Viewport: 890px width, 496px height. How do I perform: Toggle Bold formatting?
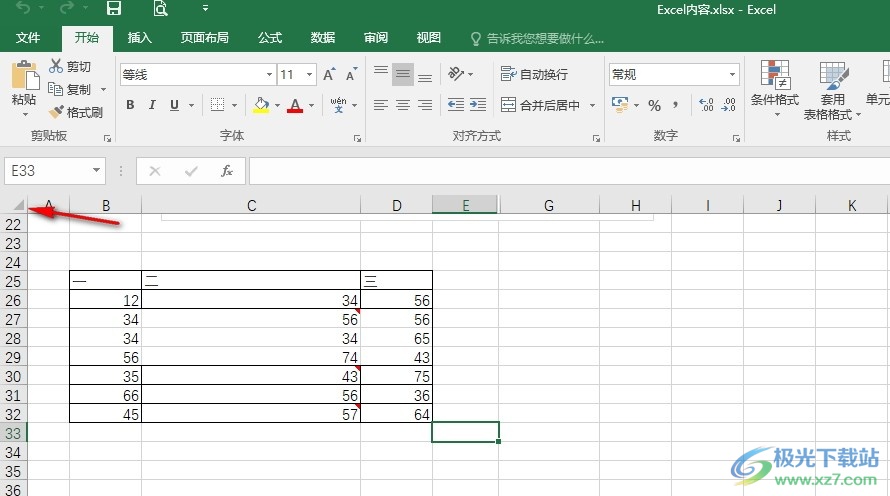click(x=130, y=105)
